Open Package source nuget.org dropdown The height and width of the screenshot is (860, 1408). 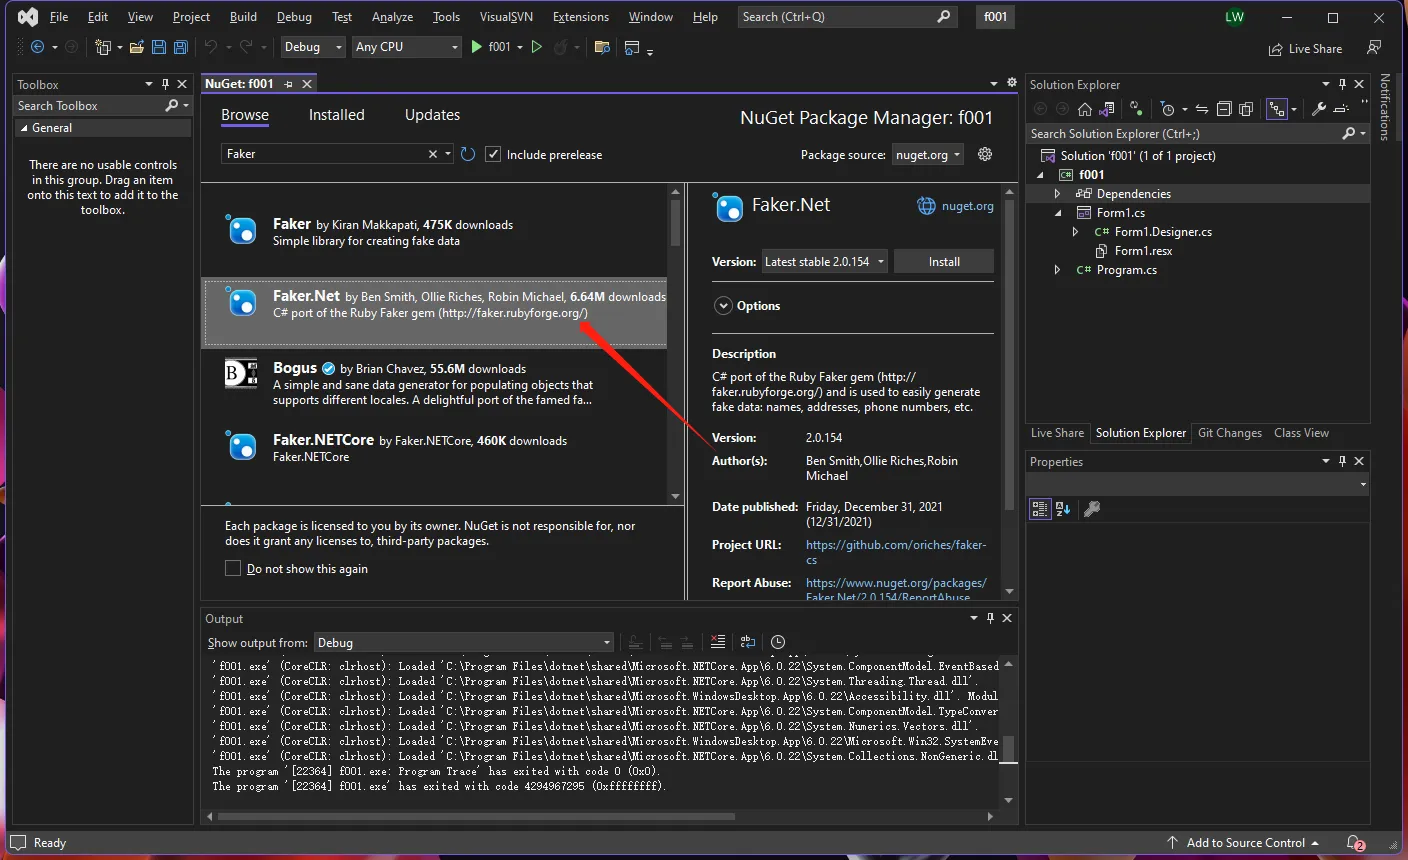[928, 154]
